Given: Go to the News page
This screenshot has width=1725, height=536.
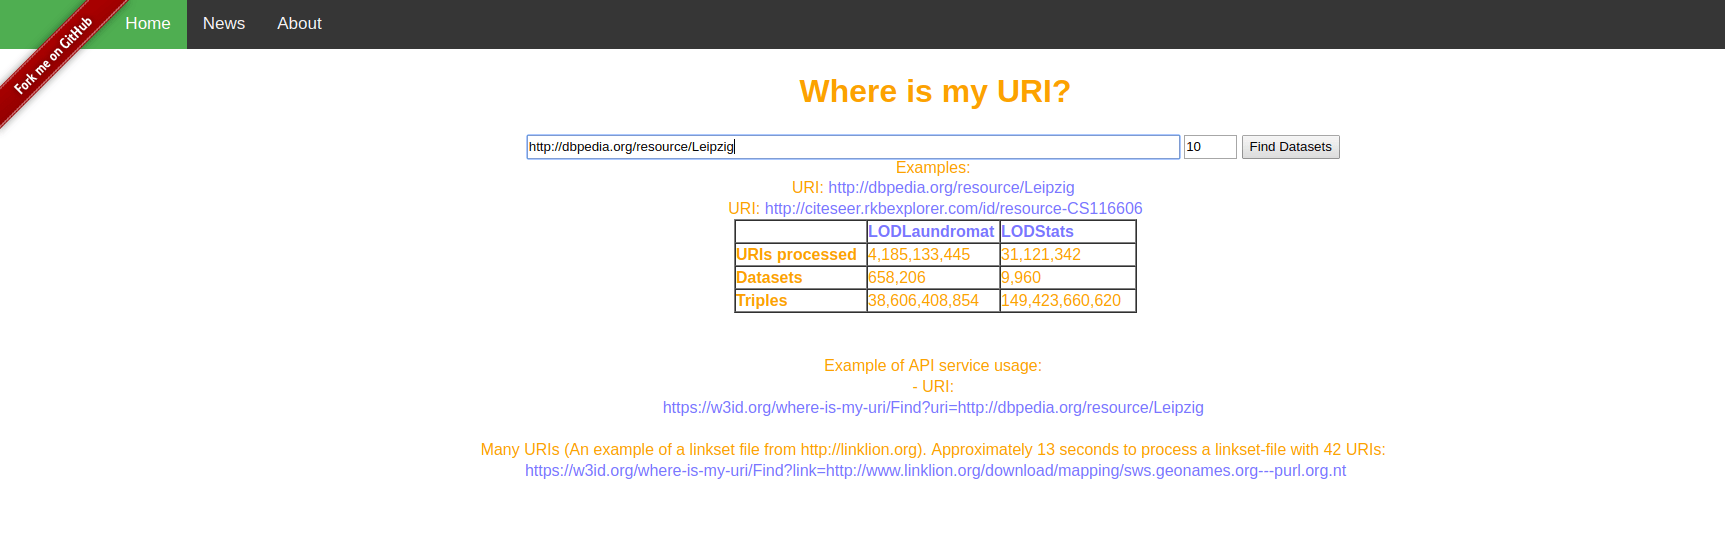Looking at the screenshot, I should pos(224,24).
